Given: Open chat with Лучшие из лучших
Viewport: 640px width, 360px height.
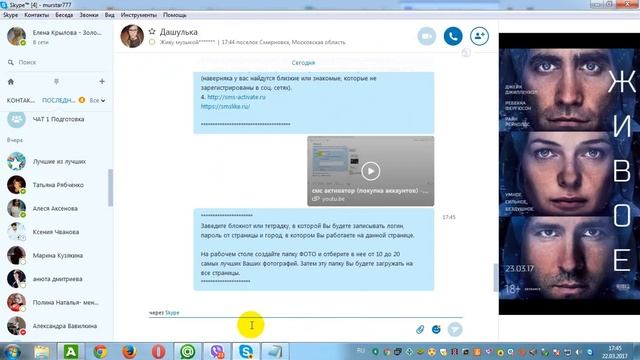Looking at the screenshot, I should coord(56,162).
